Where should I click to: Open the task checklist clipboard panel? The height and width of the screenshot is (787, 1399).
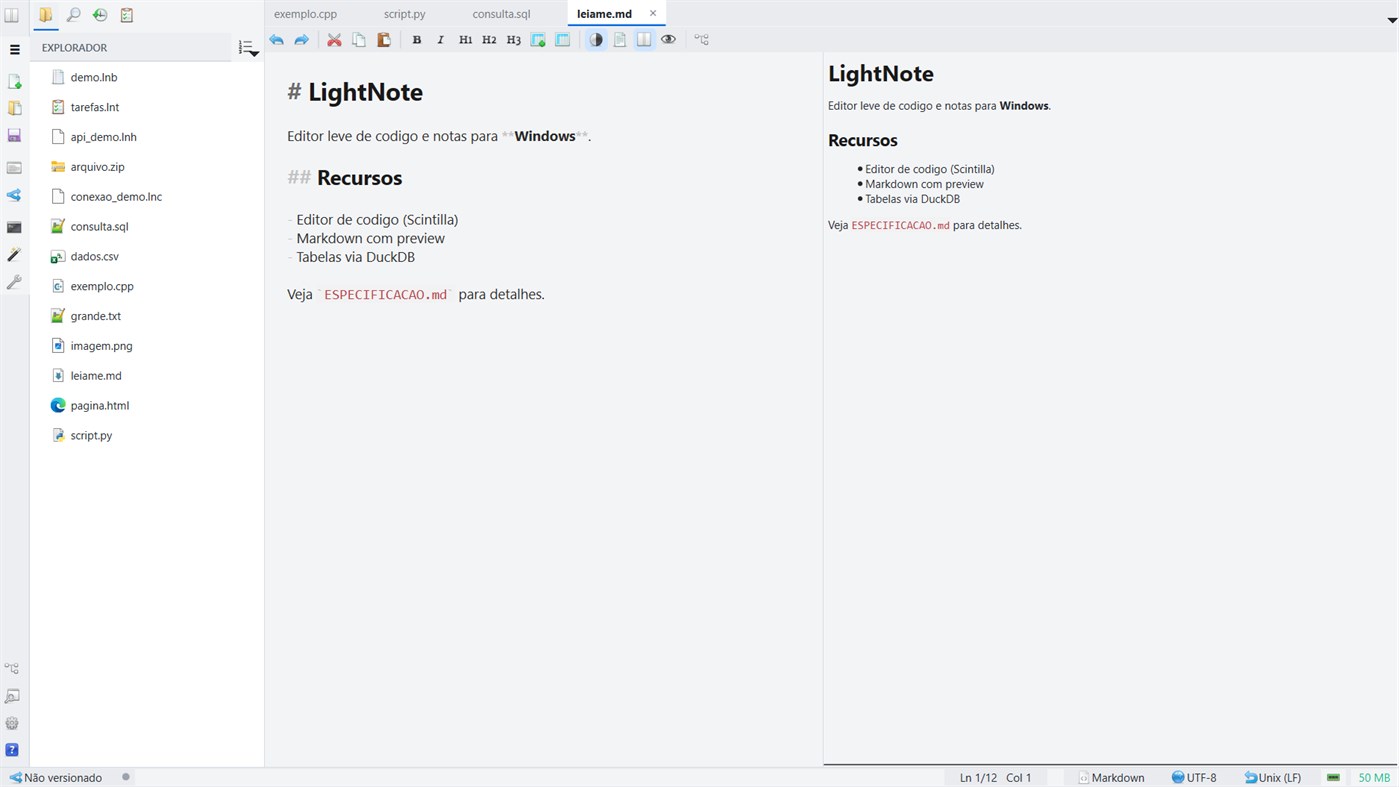pos(127,15)
